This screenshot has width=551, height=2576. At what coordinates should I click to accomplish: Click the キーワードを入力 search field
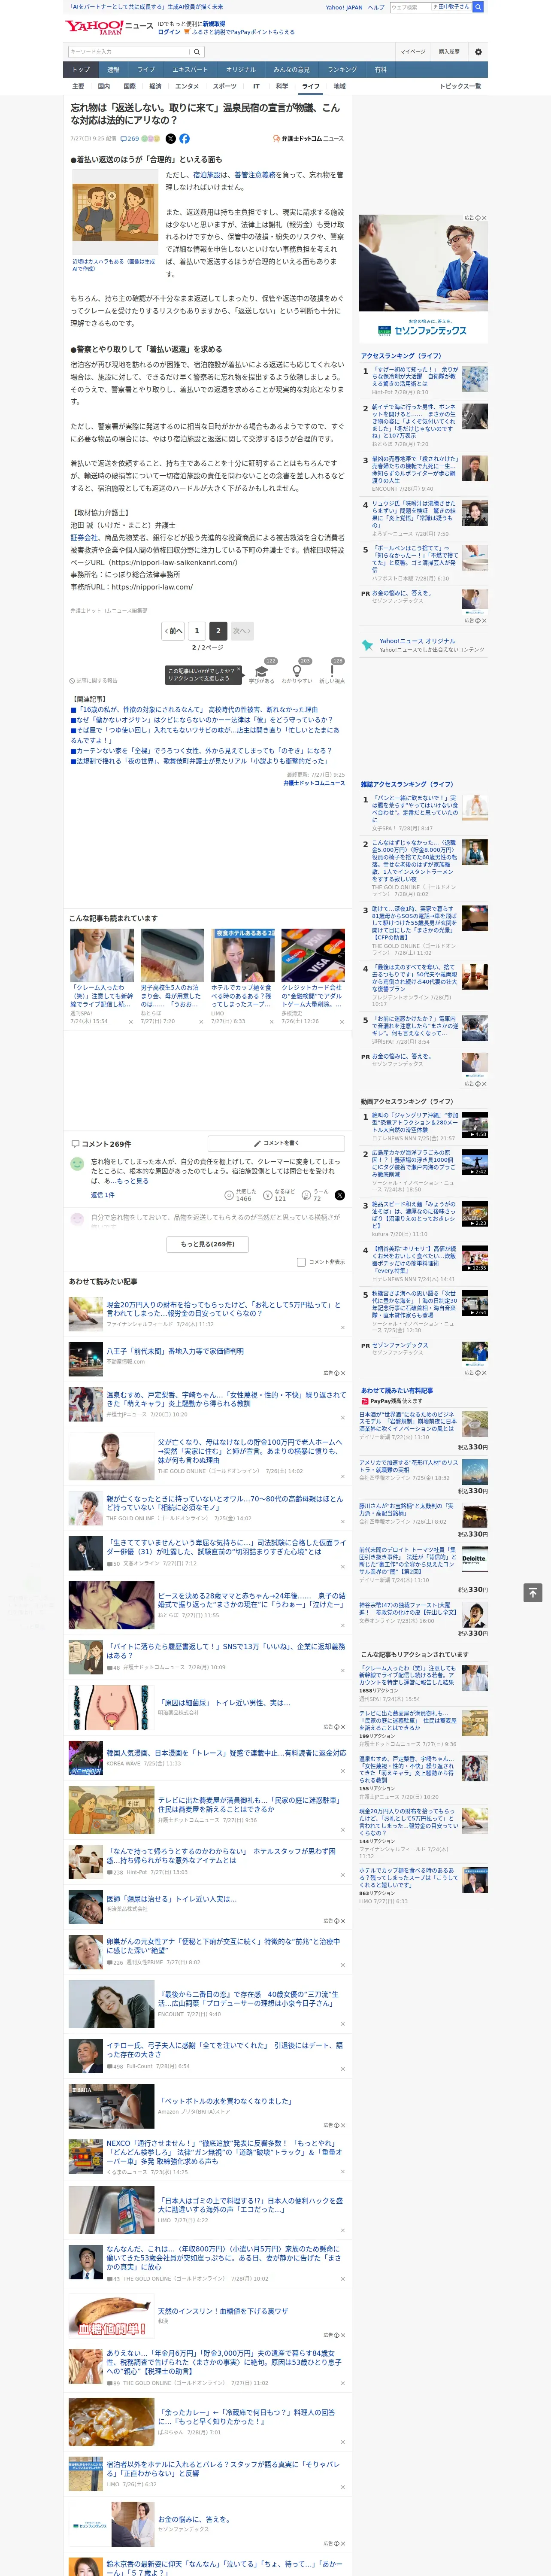(129, 52)
